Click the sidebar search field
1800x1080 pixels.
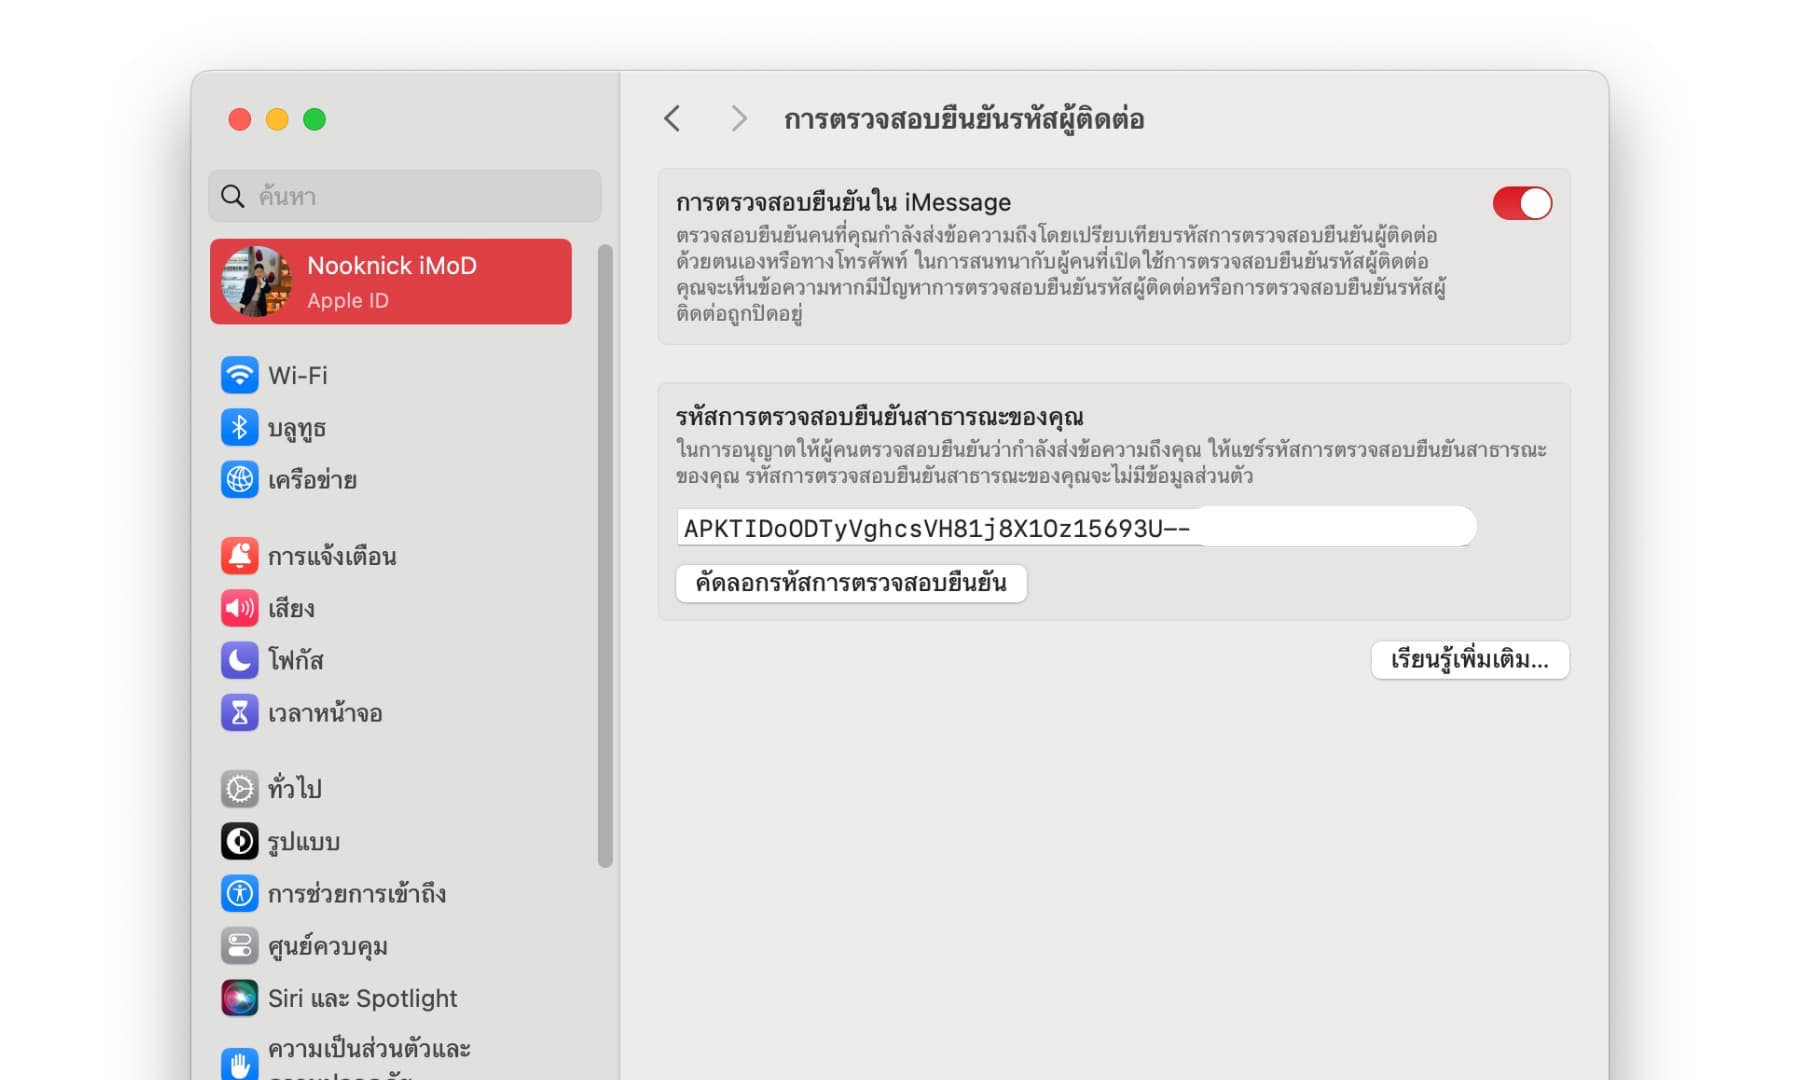click(405, 196)
